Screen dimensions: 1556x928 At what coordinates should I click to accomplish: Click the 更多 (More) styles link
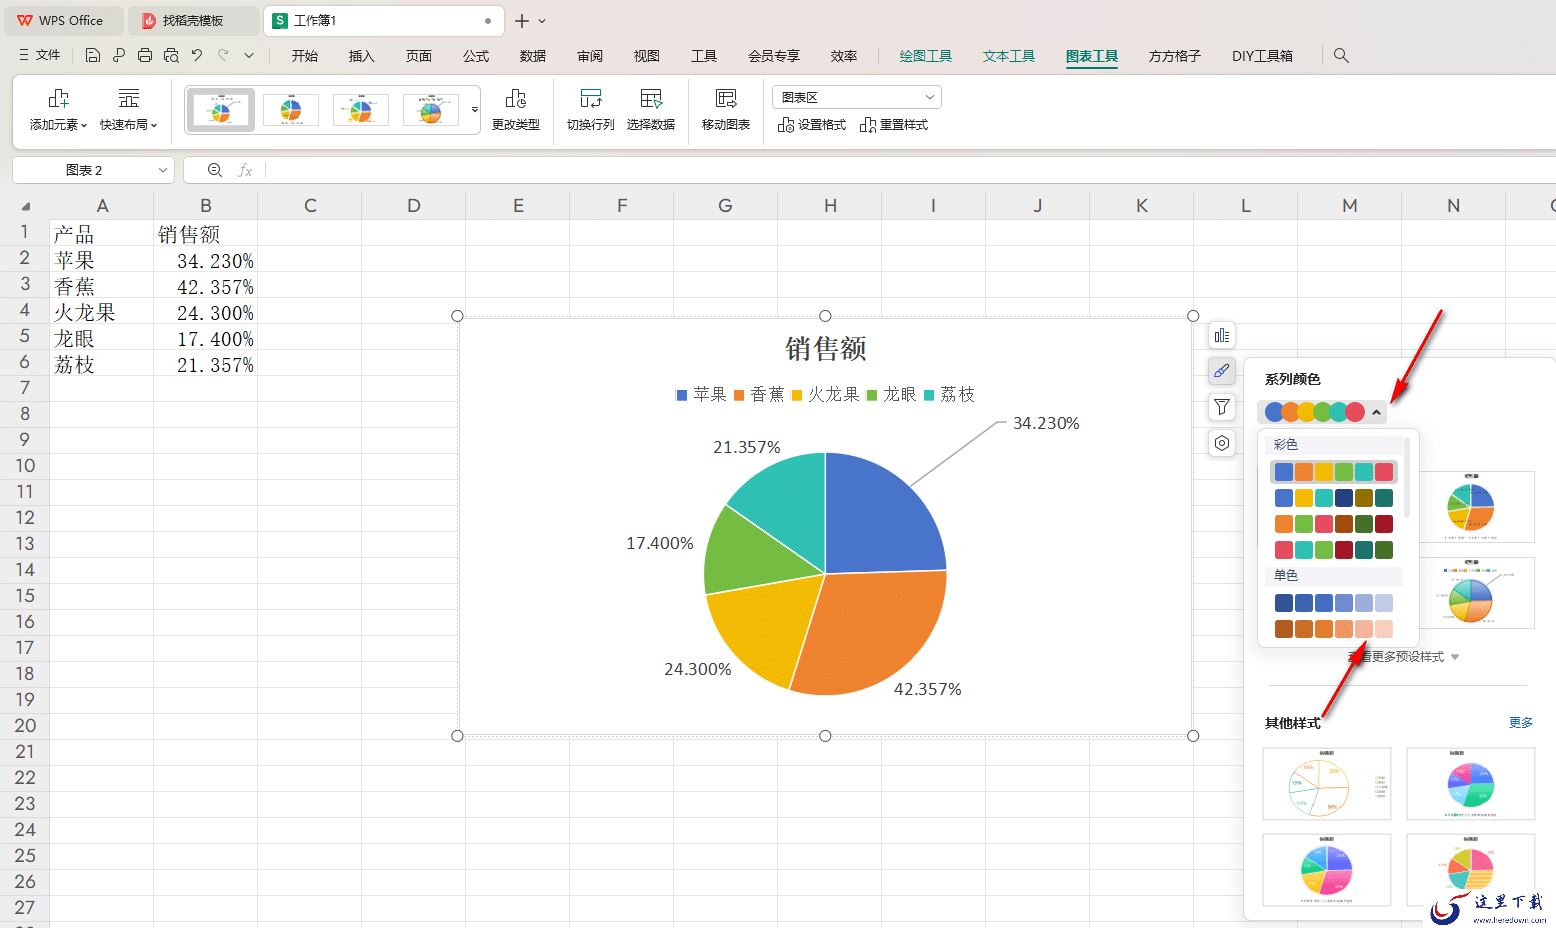1521,722
